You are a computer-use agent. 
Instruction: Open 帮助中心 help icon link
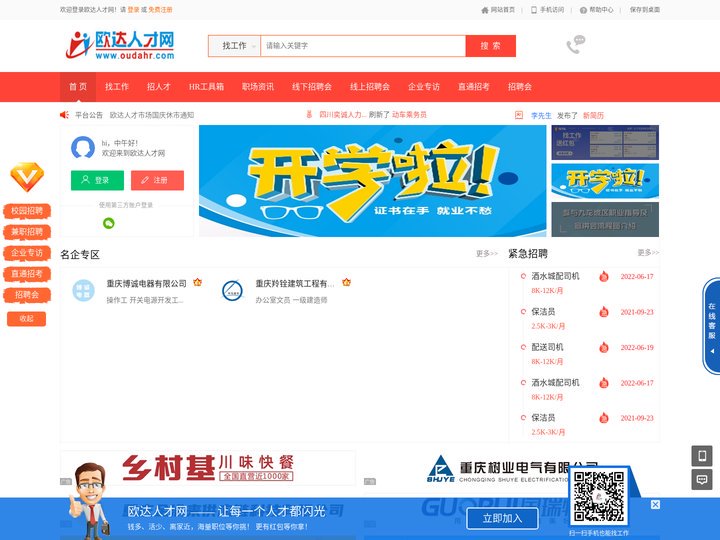[x=596, y=10]
